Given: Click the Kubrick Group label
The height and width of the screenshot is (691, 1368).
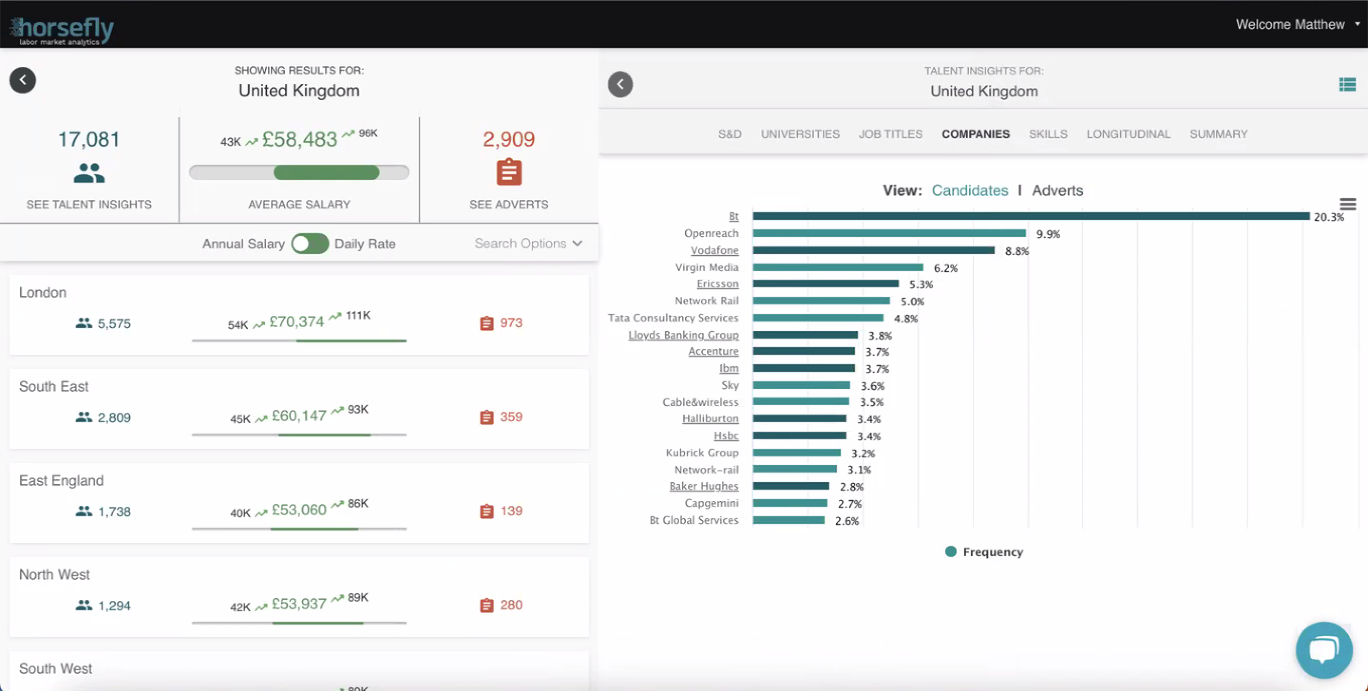Looking at the screenshot, I should (703, 453).
